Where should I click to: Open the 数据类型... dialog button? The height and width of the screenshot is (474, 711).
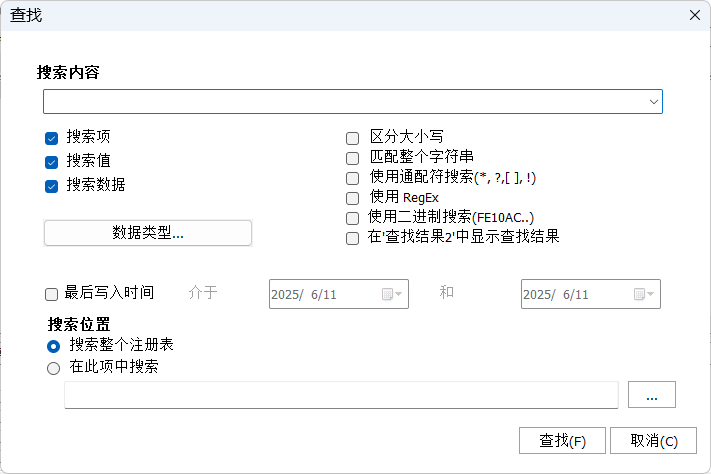[148, 233]
